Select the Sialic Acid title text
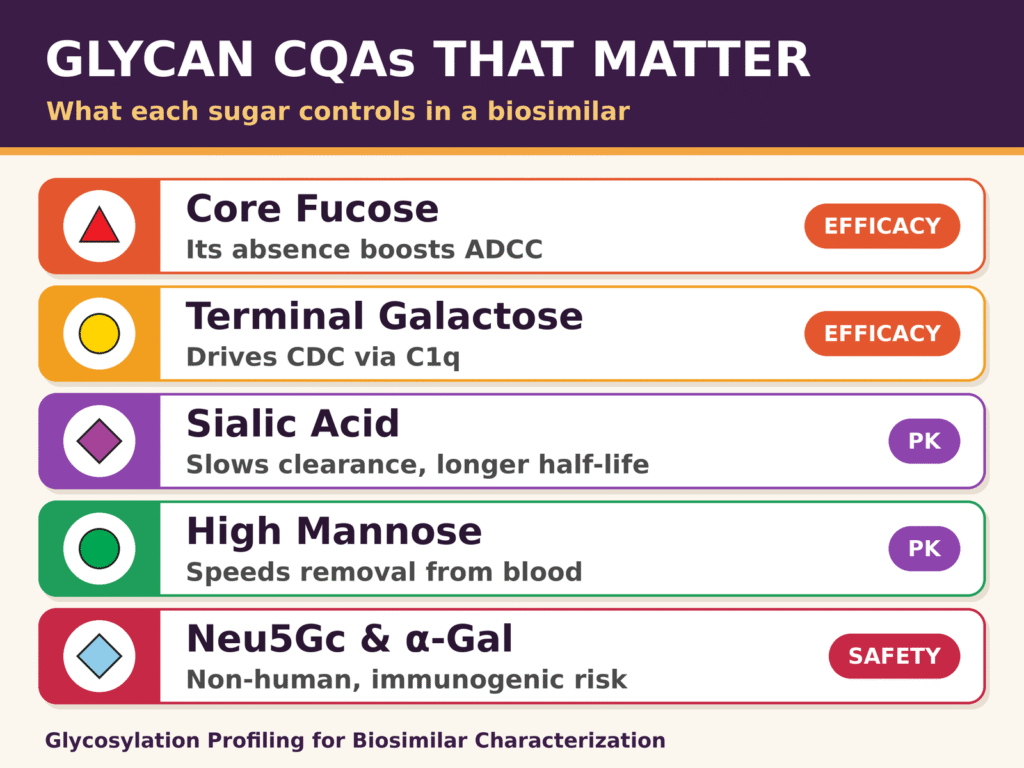1024x768 pixels. 293,423
